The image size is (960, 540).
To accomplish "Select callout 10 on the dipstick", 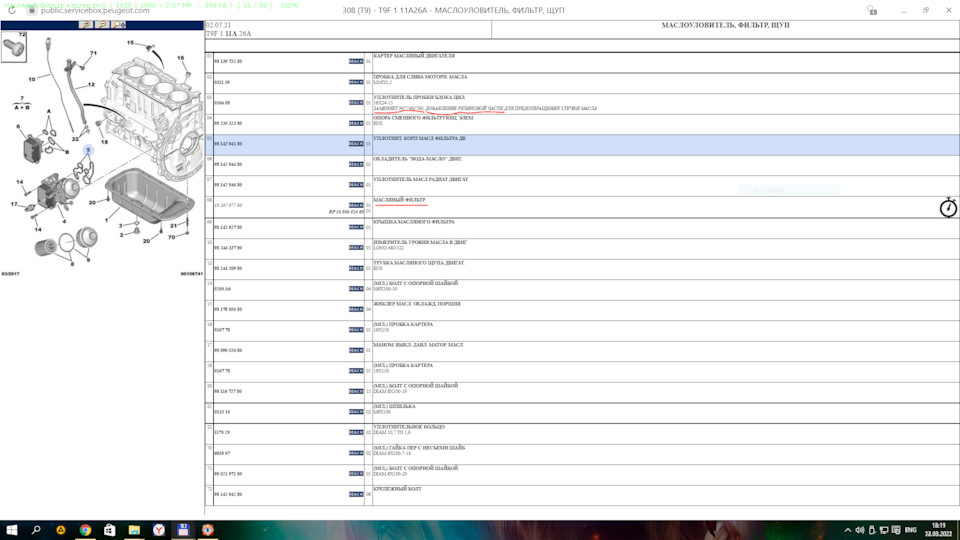I will click(x=32, y=79).
